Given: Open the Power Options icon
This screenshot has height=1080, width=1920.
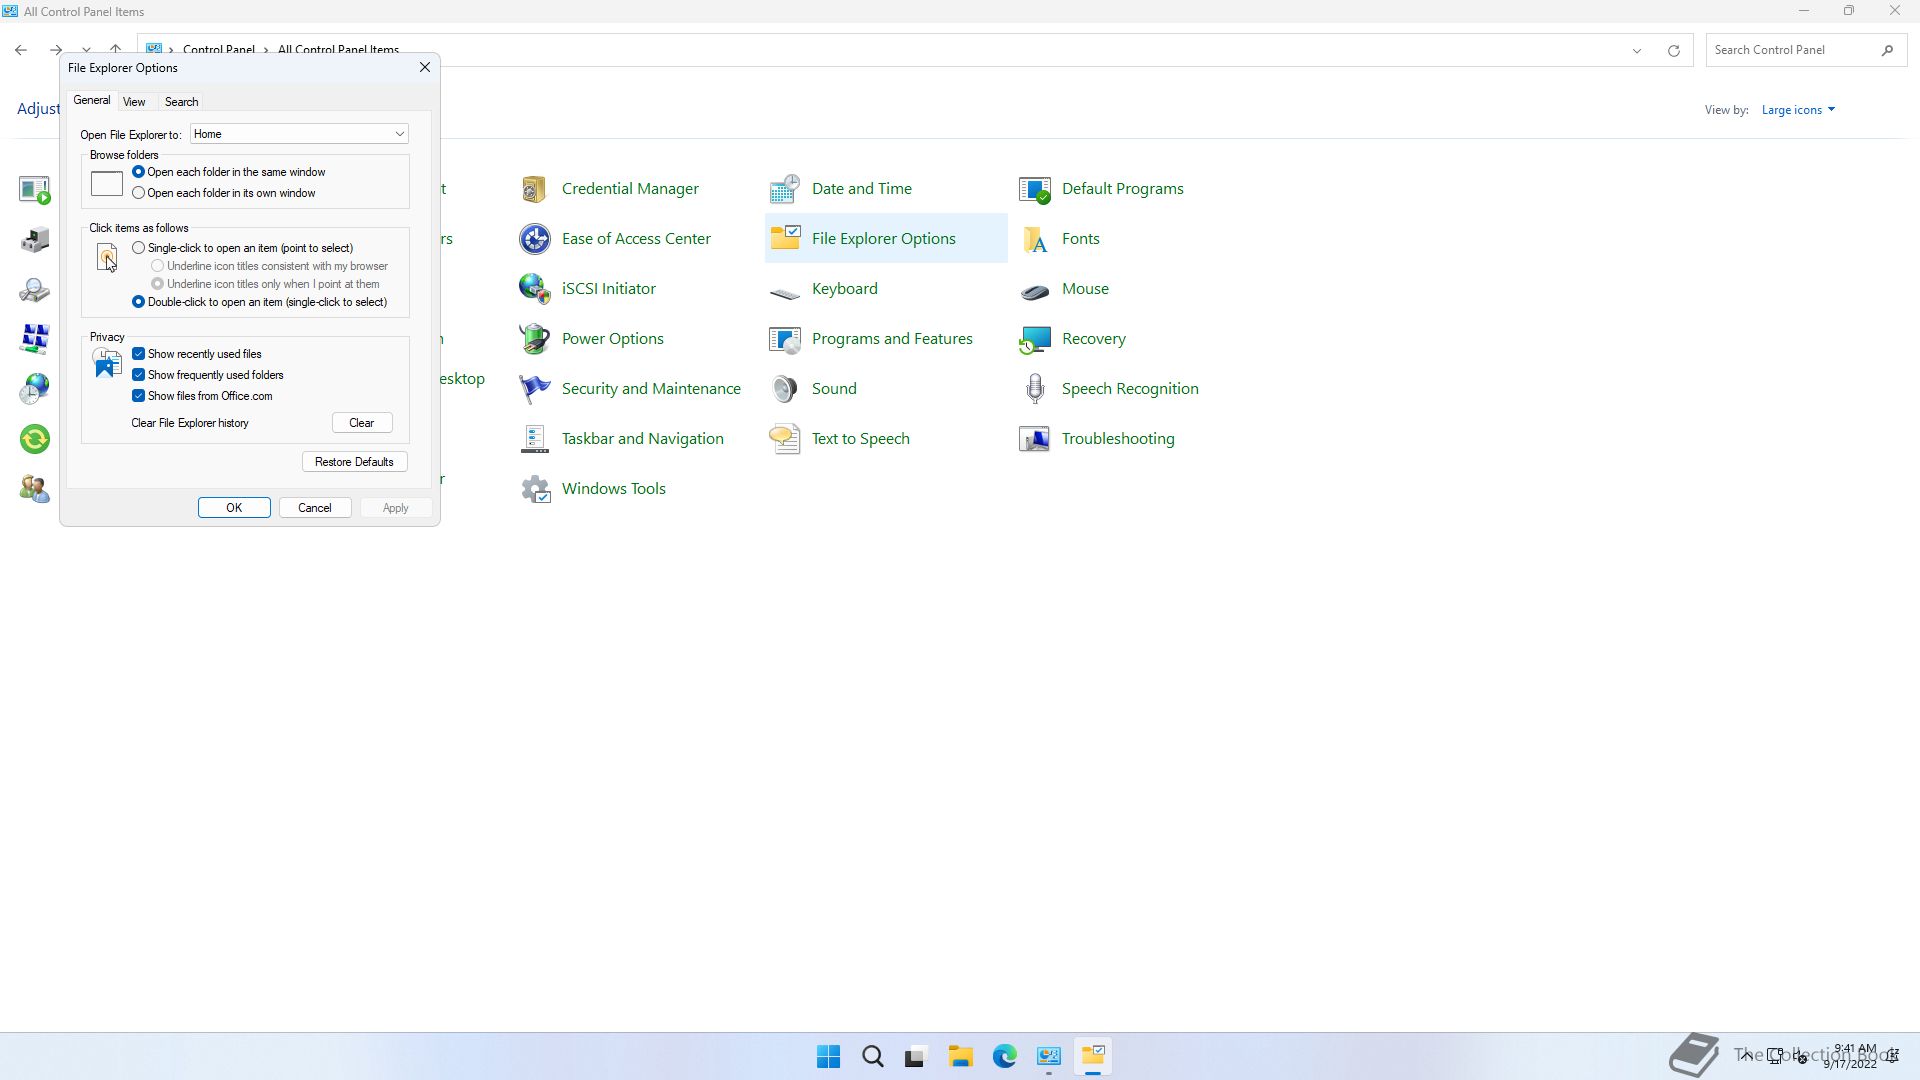Looking at the screenshot, I should pyautogui.click(x=534, y=339).
